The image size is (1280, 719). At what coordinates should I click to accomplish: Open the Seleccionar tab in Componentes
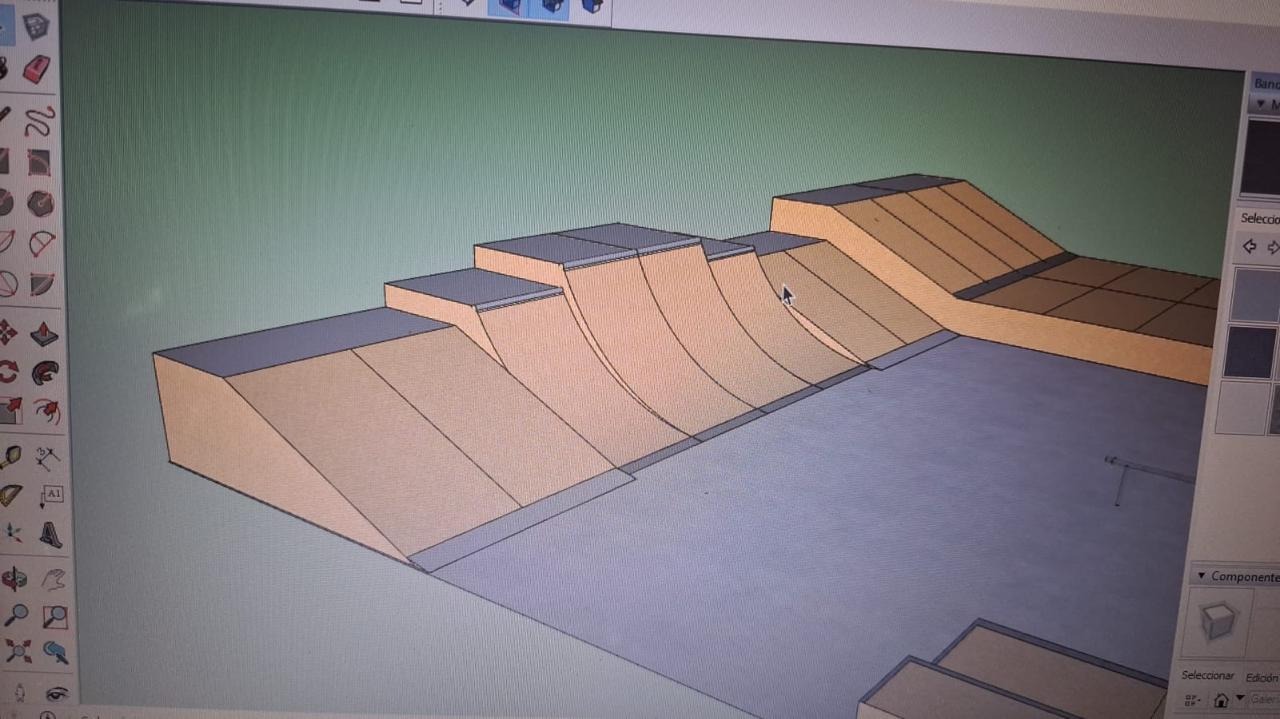tap(1207, 675)
